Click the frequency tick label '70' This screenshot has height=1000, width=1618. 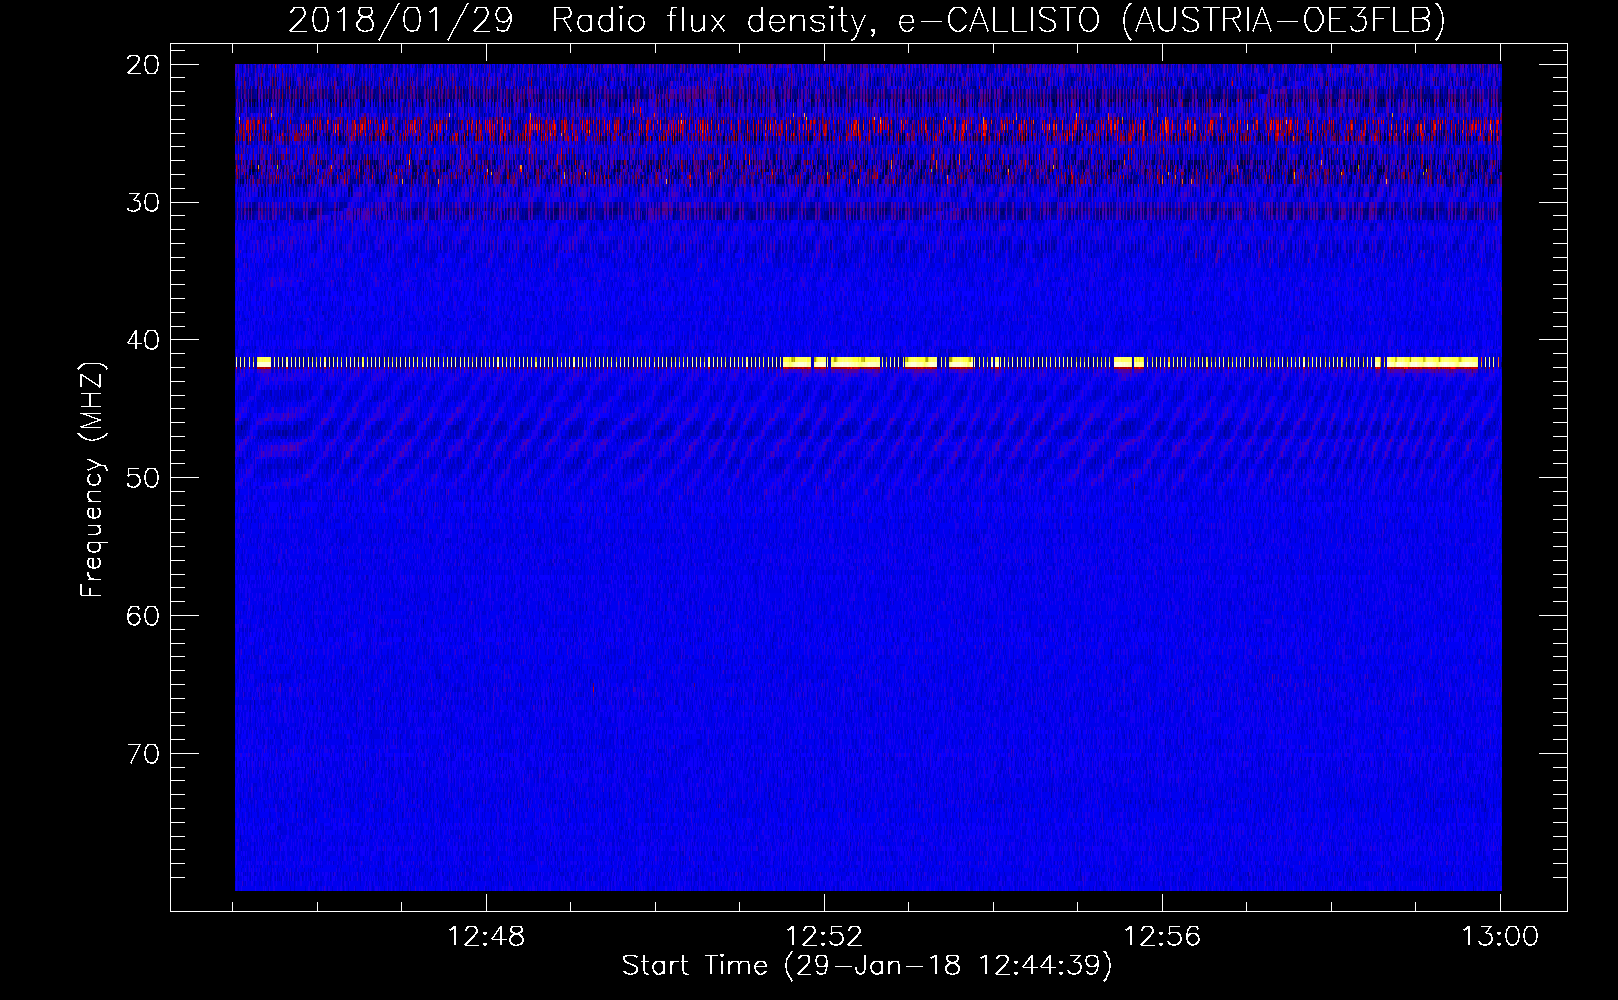tap(144, 753)
